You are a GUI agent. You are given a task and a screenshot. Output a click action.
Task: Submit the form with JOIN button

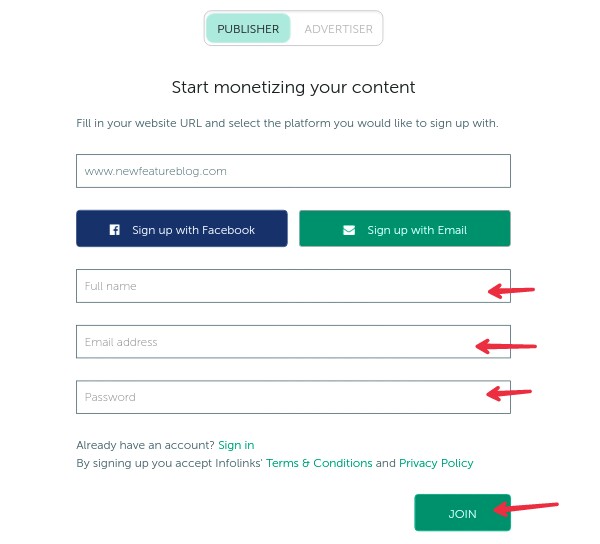pos(462,513)
